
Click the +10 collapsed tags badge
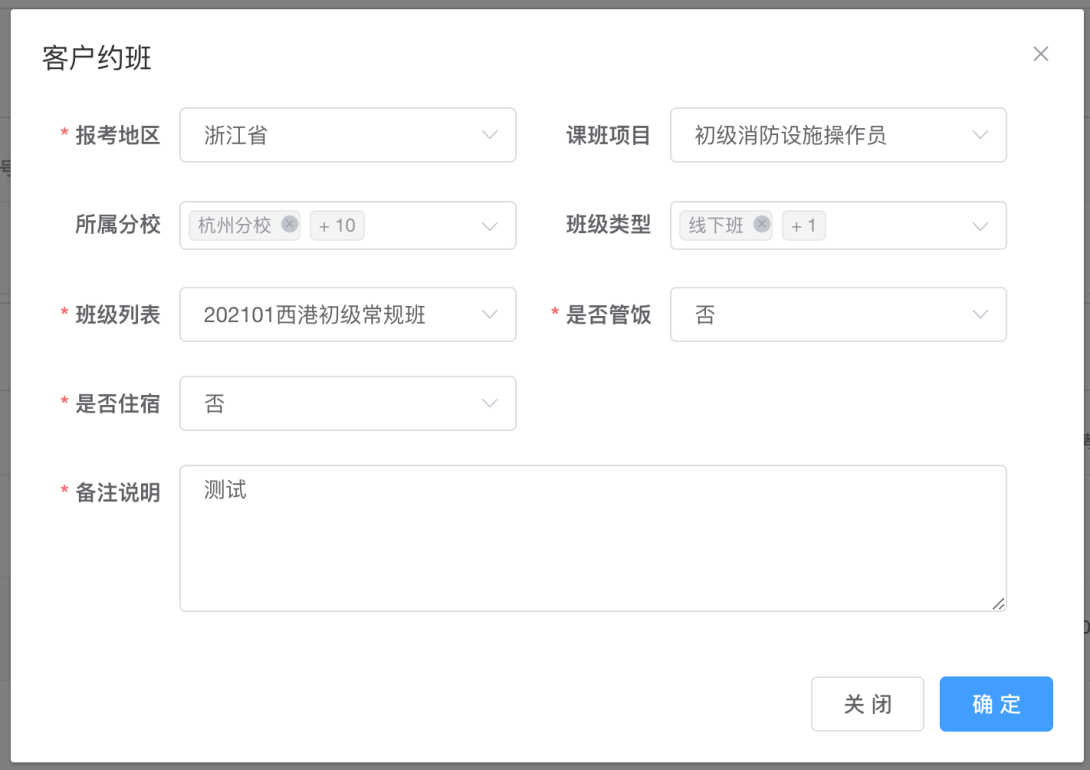pos(337,226)
